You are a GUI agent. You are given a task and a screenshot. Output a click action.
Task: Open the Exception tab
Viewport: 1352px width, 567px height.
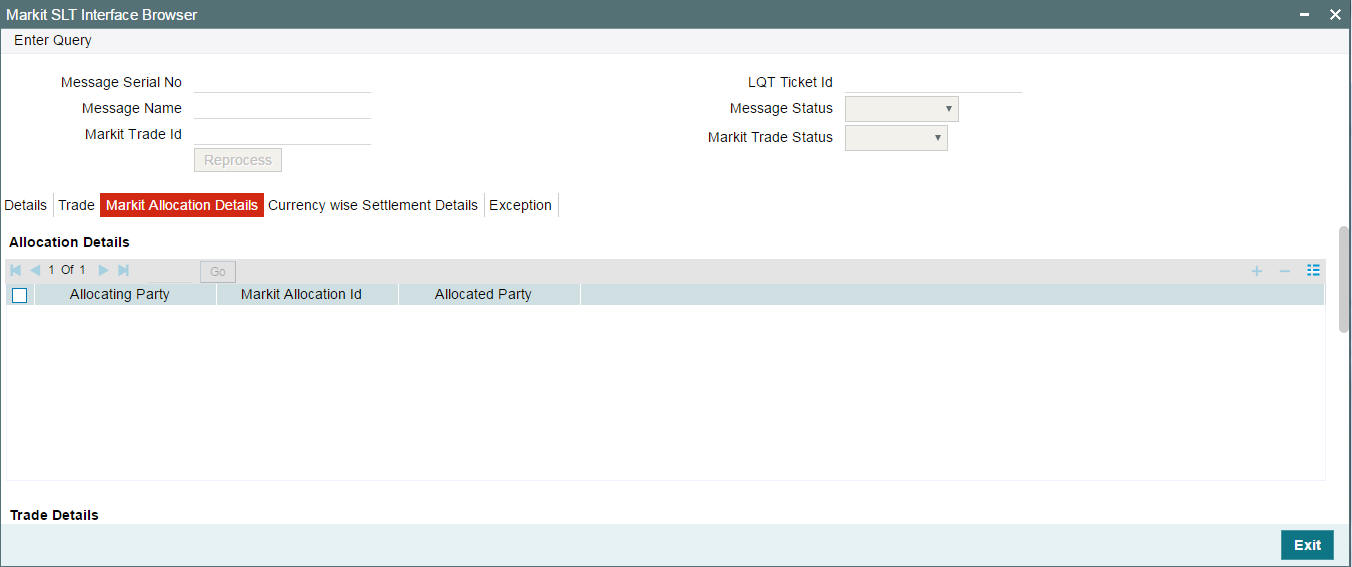520,205
